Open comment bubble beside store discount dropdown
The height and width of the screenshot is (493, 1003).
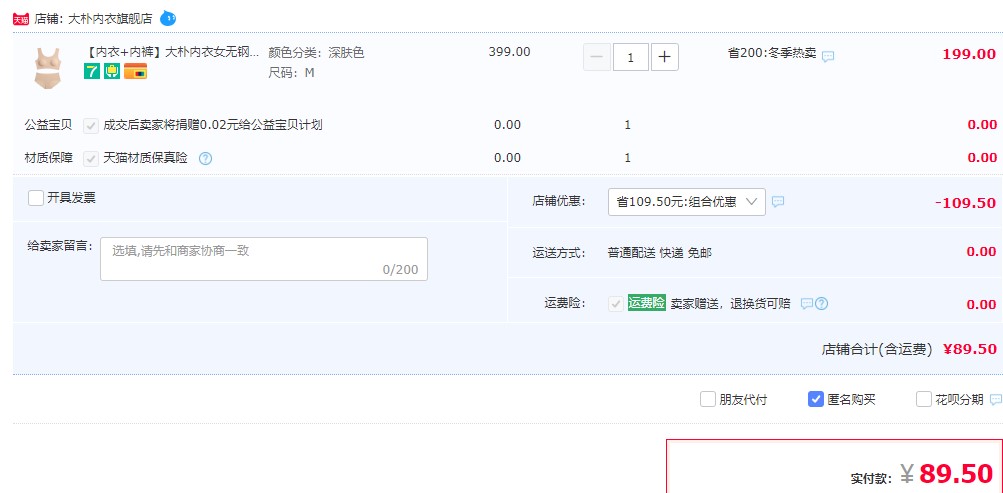pos(778,201)
